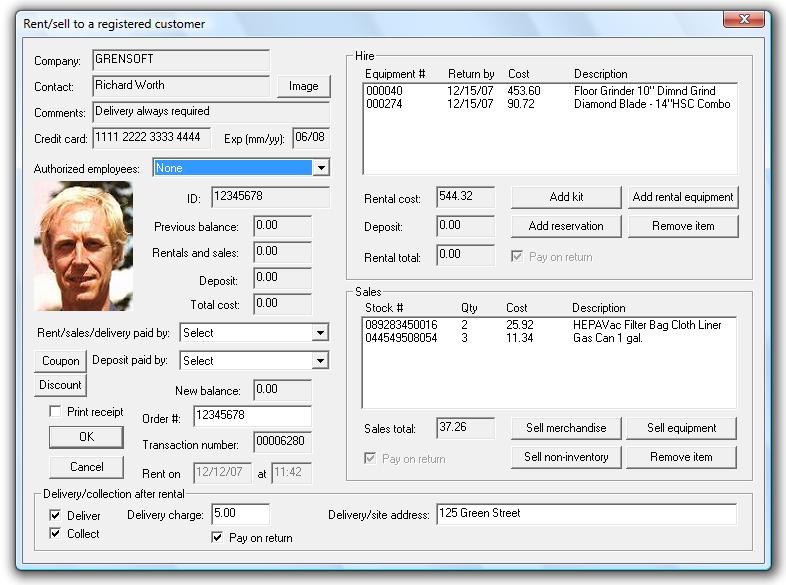Open the Authorized employees dropdown
The height and width of the screenshot is (585, 786).
point(321,168)
